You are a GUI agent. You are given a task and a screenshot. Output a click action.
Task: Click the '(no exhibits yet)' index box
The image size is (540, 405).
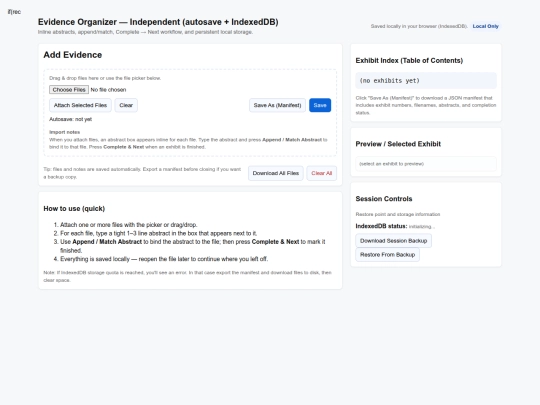tap(426, 81)
